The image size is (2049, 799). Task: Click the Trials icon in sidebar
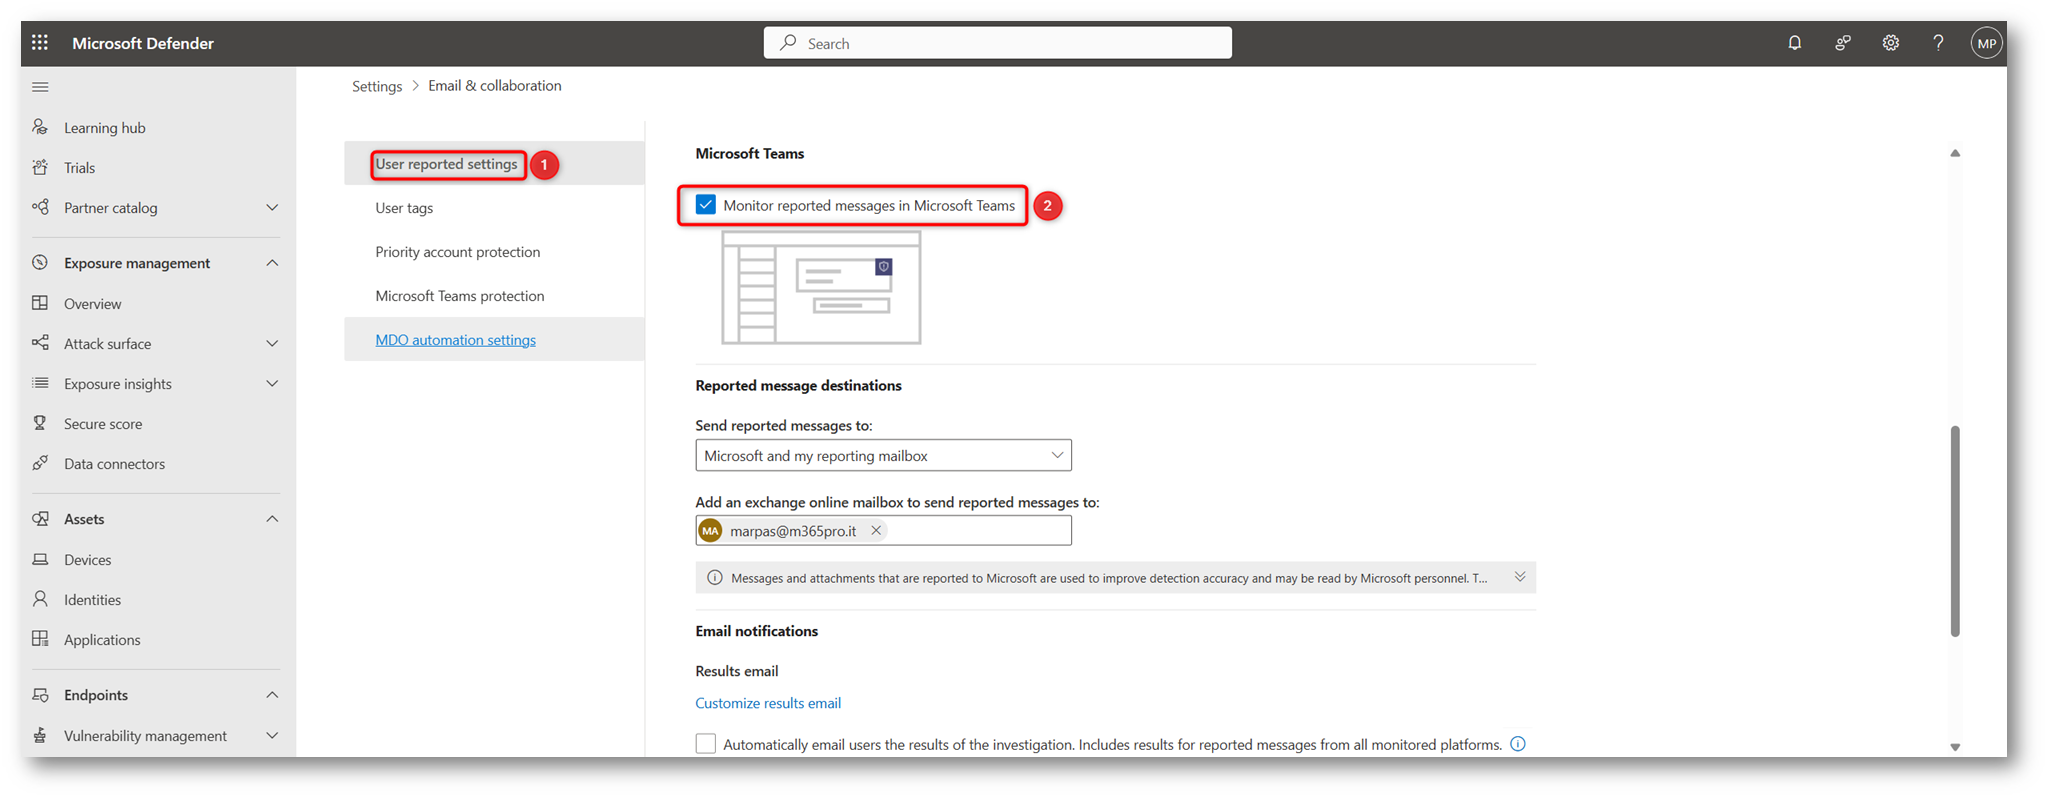coord(40,167)
